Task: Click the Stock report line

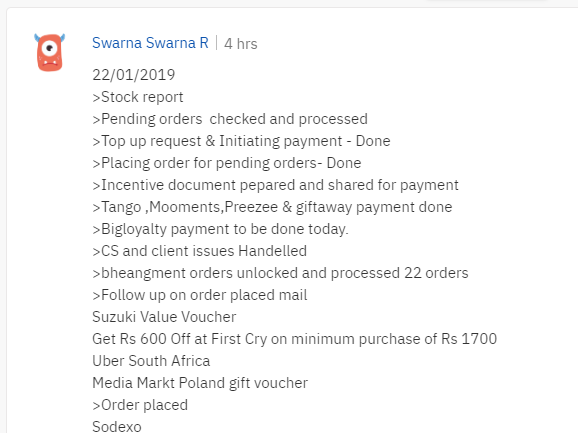Action: (137, 97)
